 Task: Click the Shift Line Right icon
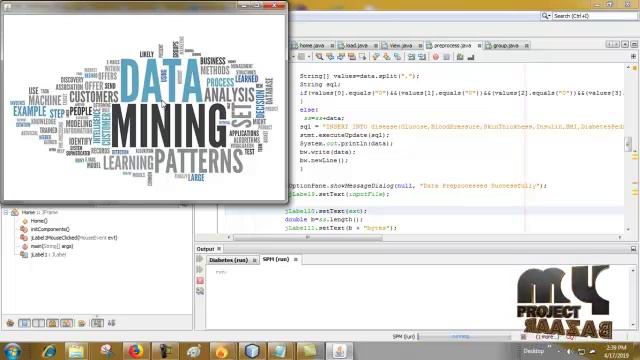pyautogui.click(x=422, y=57)
